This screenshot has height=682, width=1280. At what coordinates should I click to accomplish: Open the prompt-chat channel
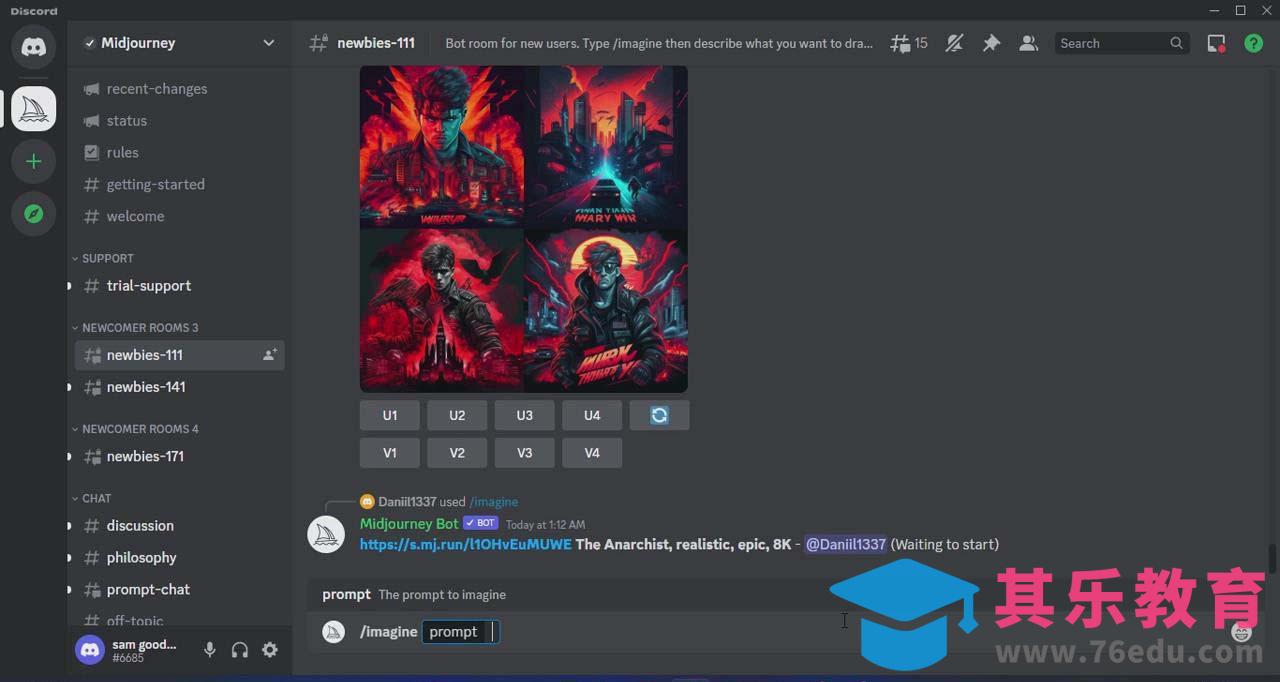(148, 590)
